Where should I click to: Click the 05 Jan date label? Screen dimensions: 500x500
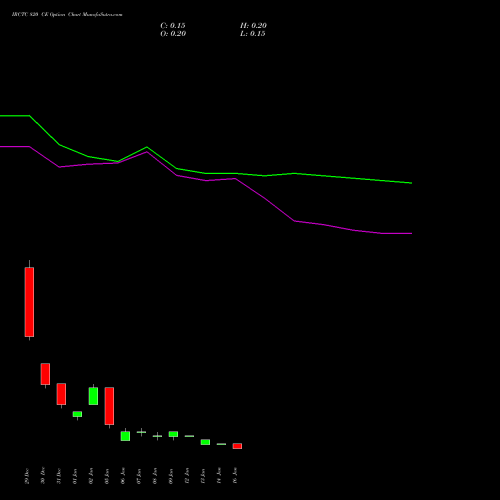107,476
